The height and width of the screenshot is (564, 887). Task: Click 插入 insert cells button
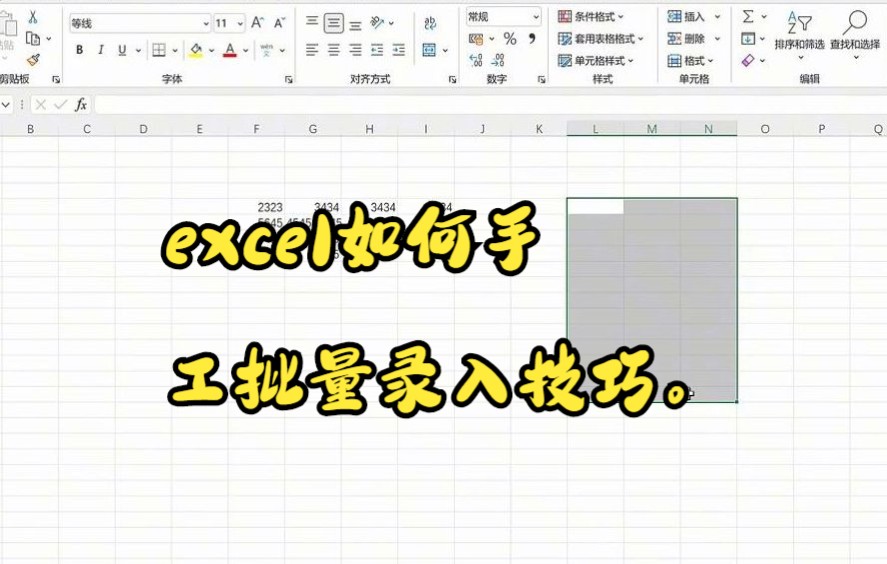[686, 16]
